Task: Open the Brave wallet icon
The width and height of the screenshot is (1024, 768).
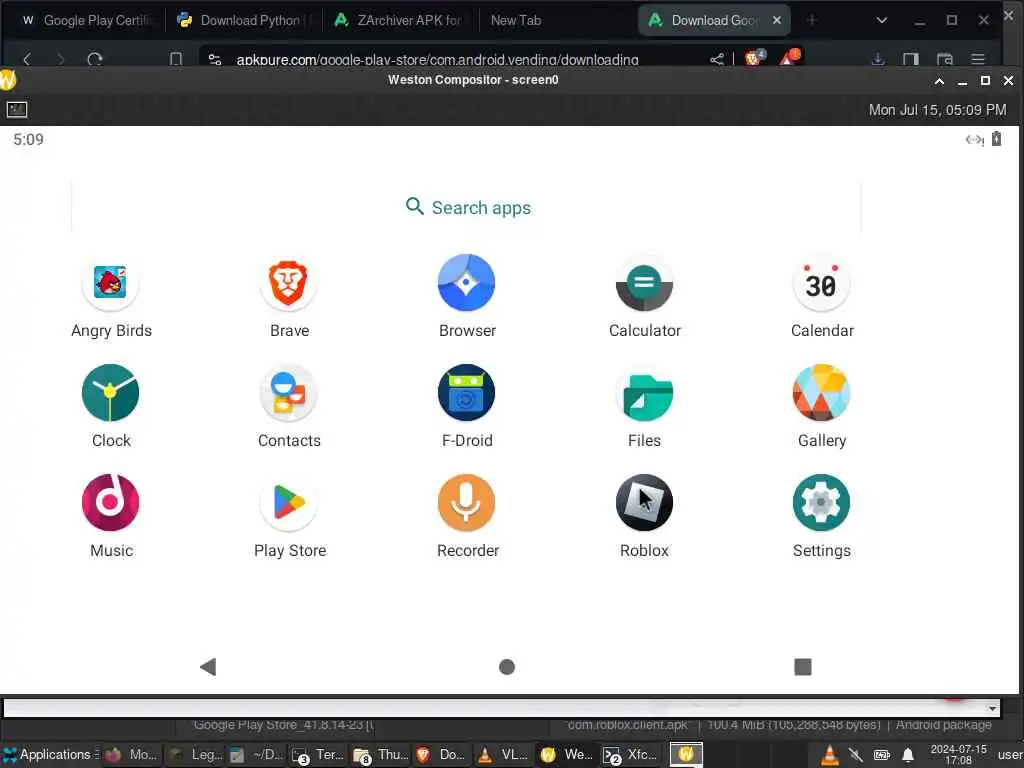Action: (944, 59)
